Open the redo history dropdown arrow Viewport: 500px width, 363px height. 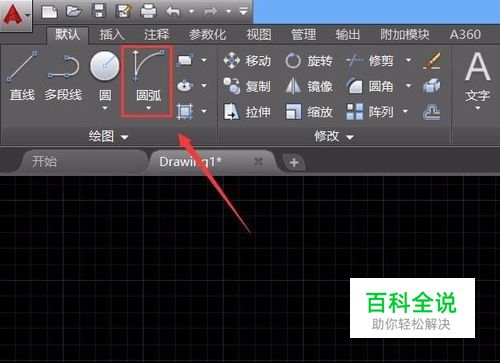[229, 12]
